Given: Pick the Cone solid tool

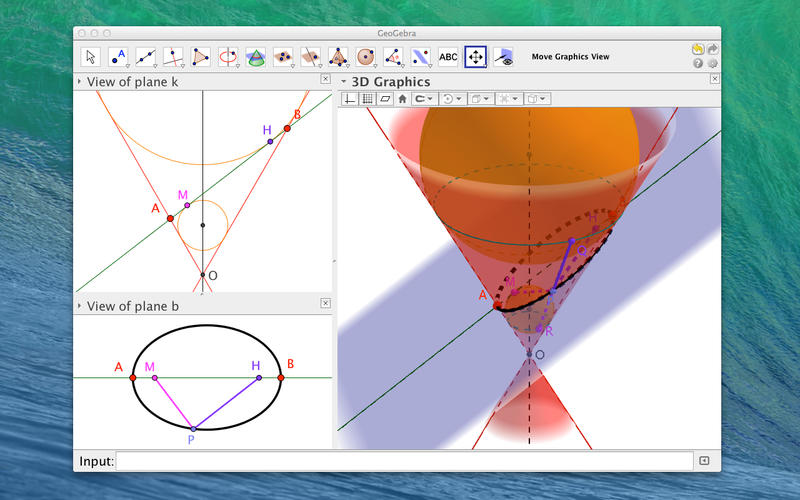Looking at the screenshot, I should click(256, 57).
